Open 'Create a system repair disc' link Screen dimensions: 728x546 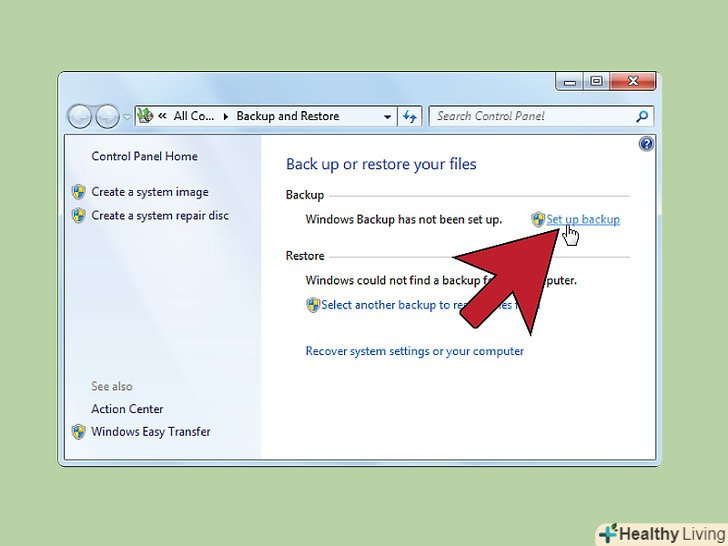pos(160,215)
